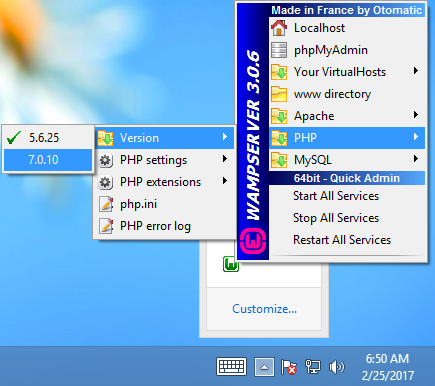Choose Stop All Services
The width and height of the screenshot is (435, 386).
[x=347, y=218]
